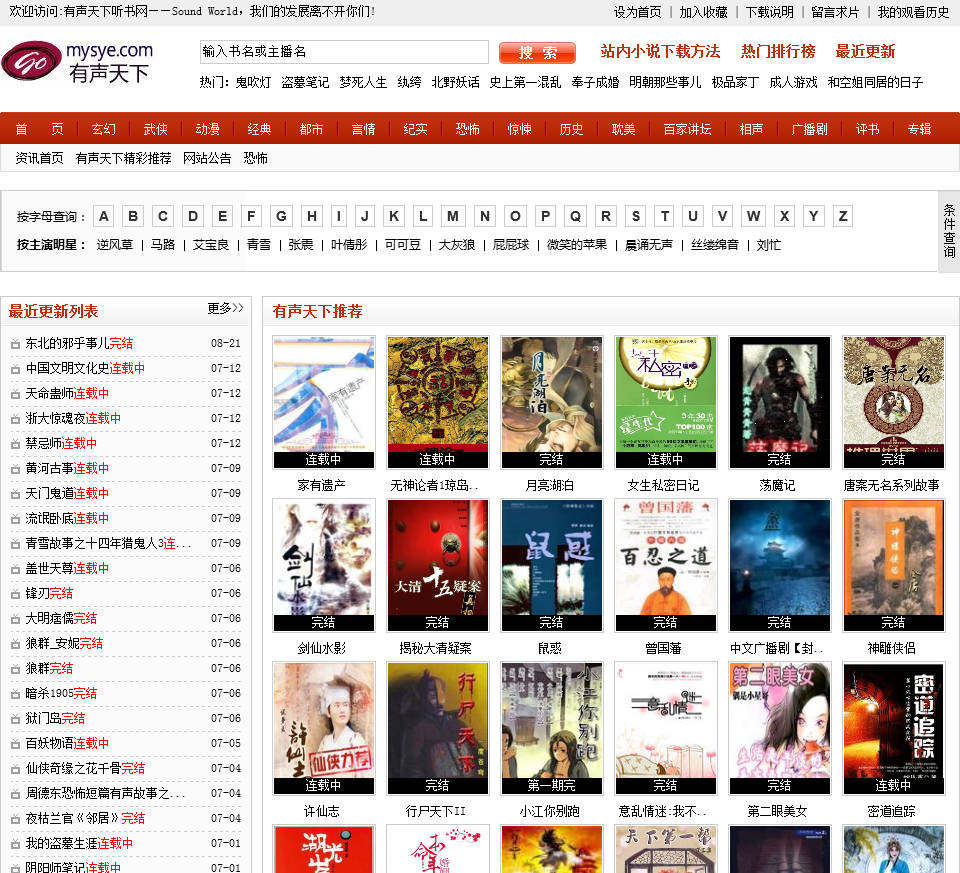Open 小江你别跑 book cover
The width and height of the screenshot is (960, 873).
[x=552, y=728]
